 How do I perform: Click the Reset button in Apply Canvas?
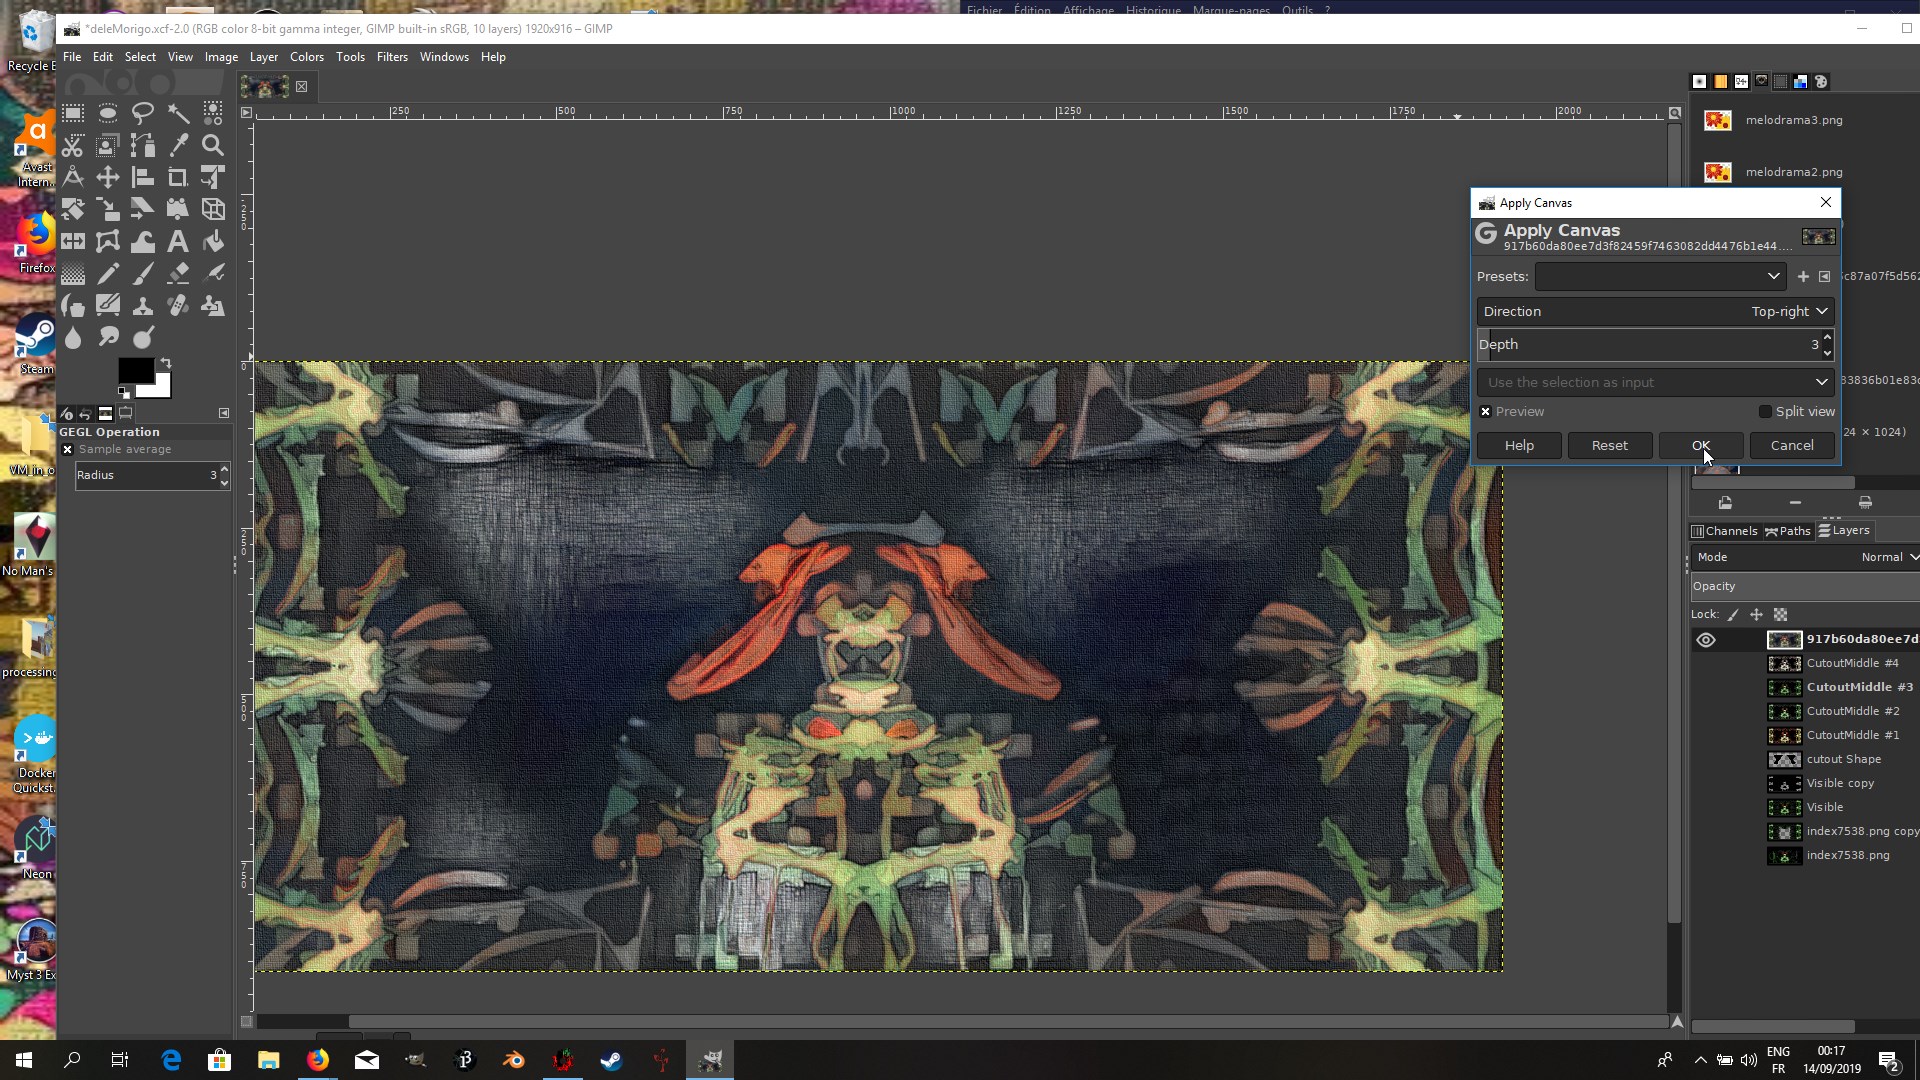(x=1609, y=446)
